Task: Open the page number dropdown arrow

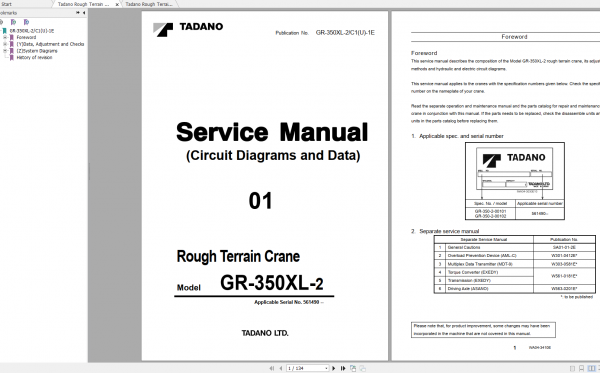Action: [326, 368]
